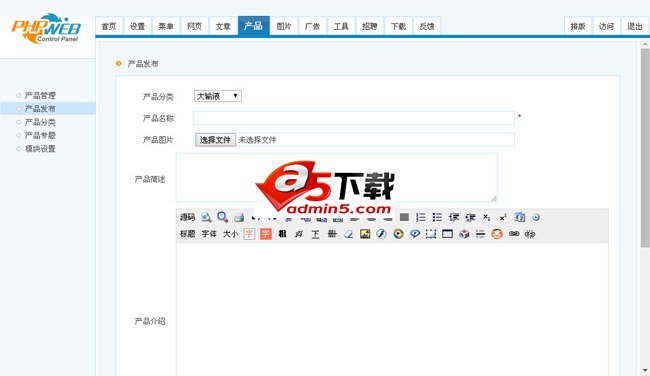Click the 产品介绍 editor content area
Image resolution: width=650 pixels, height=376 pixels.
(392, 309)
